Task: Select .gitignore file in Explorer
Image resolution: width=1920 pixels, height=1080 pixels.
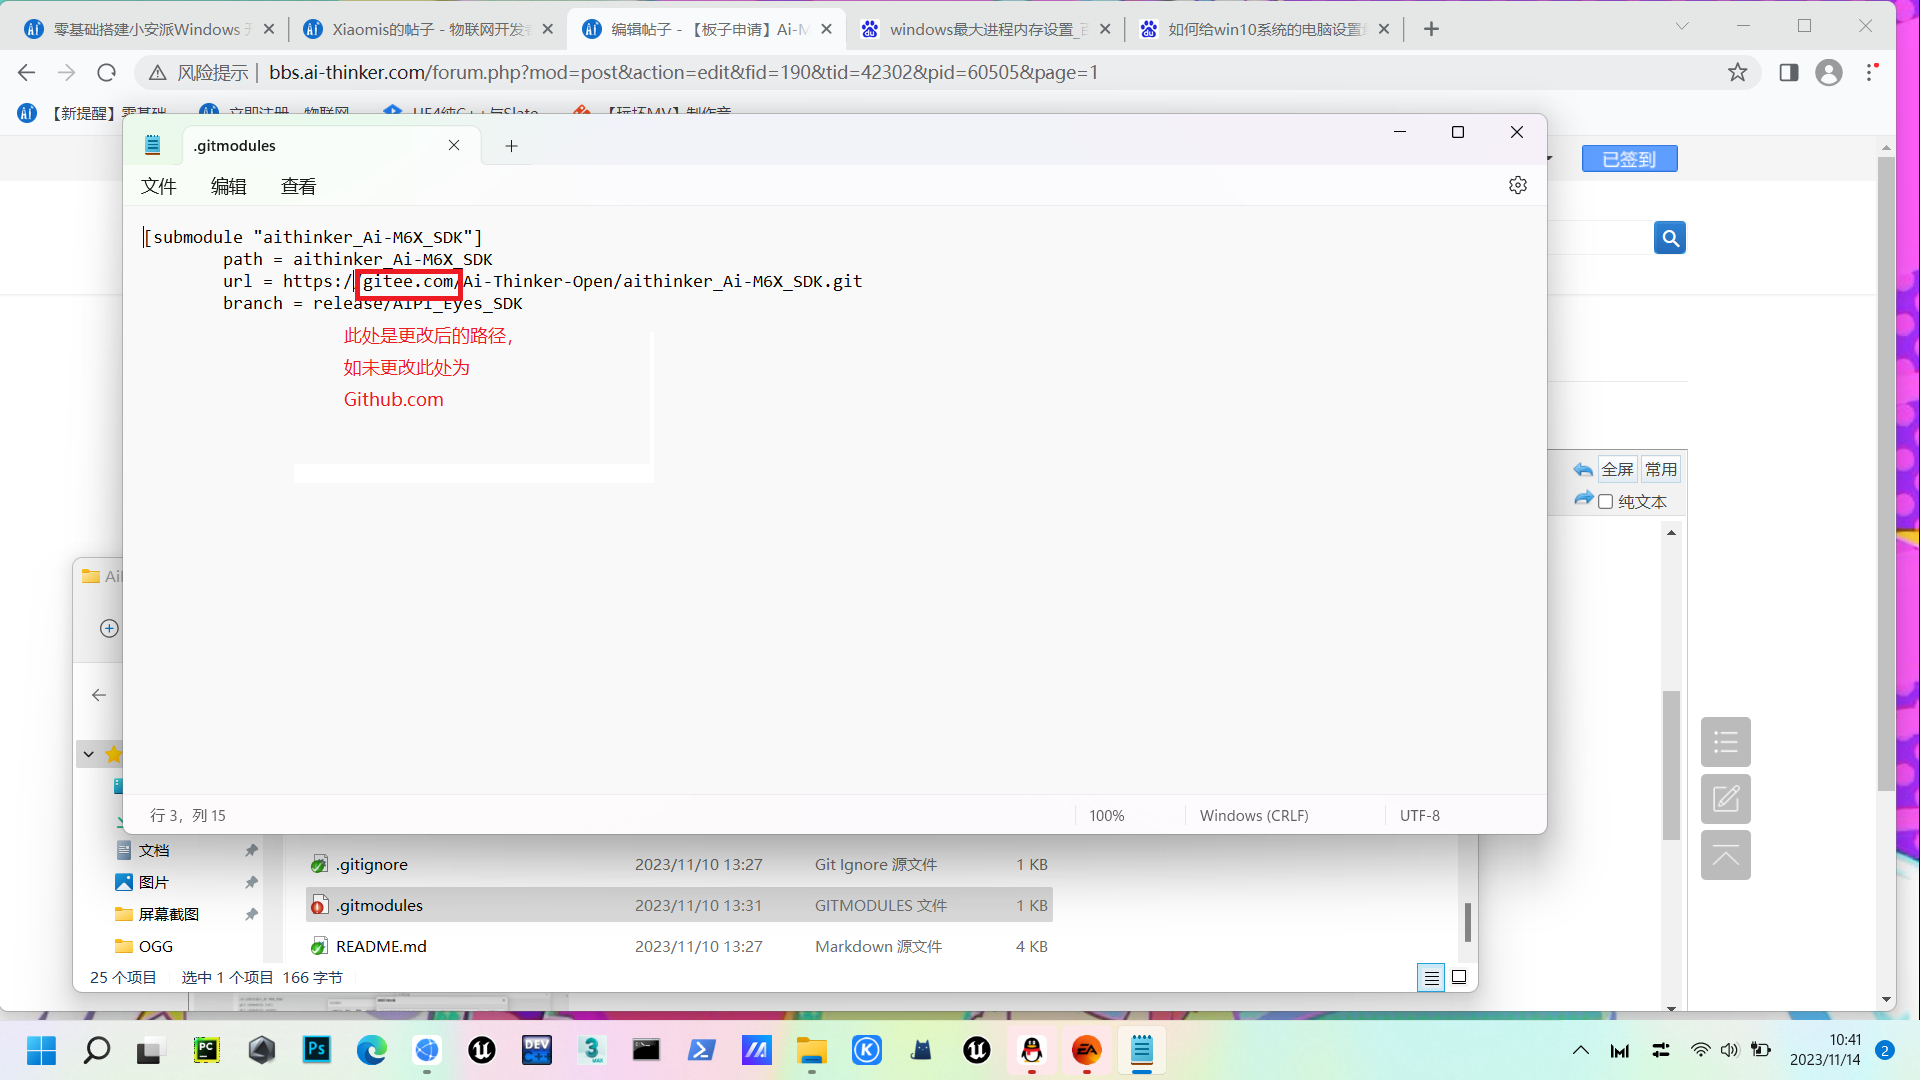Action: pos(679,865)
